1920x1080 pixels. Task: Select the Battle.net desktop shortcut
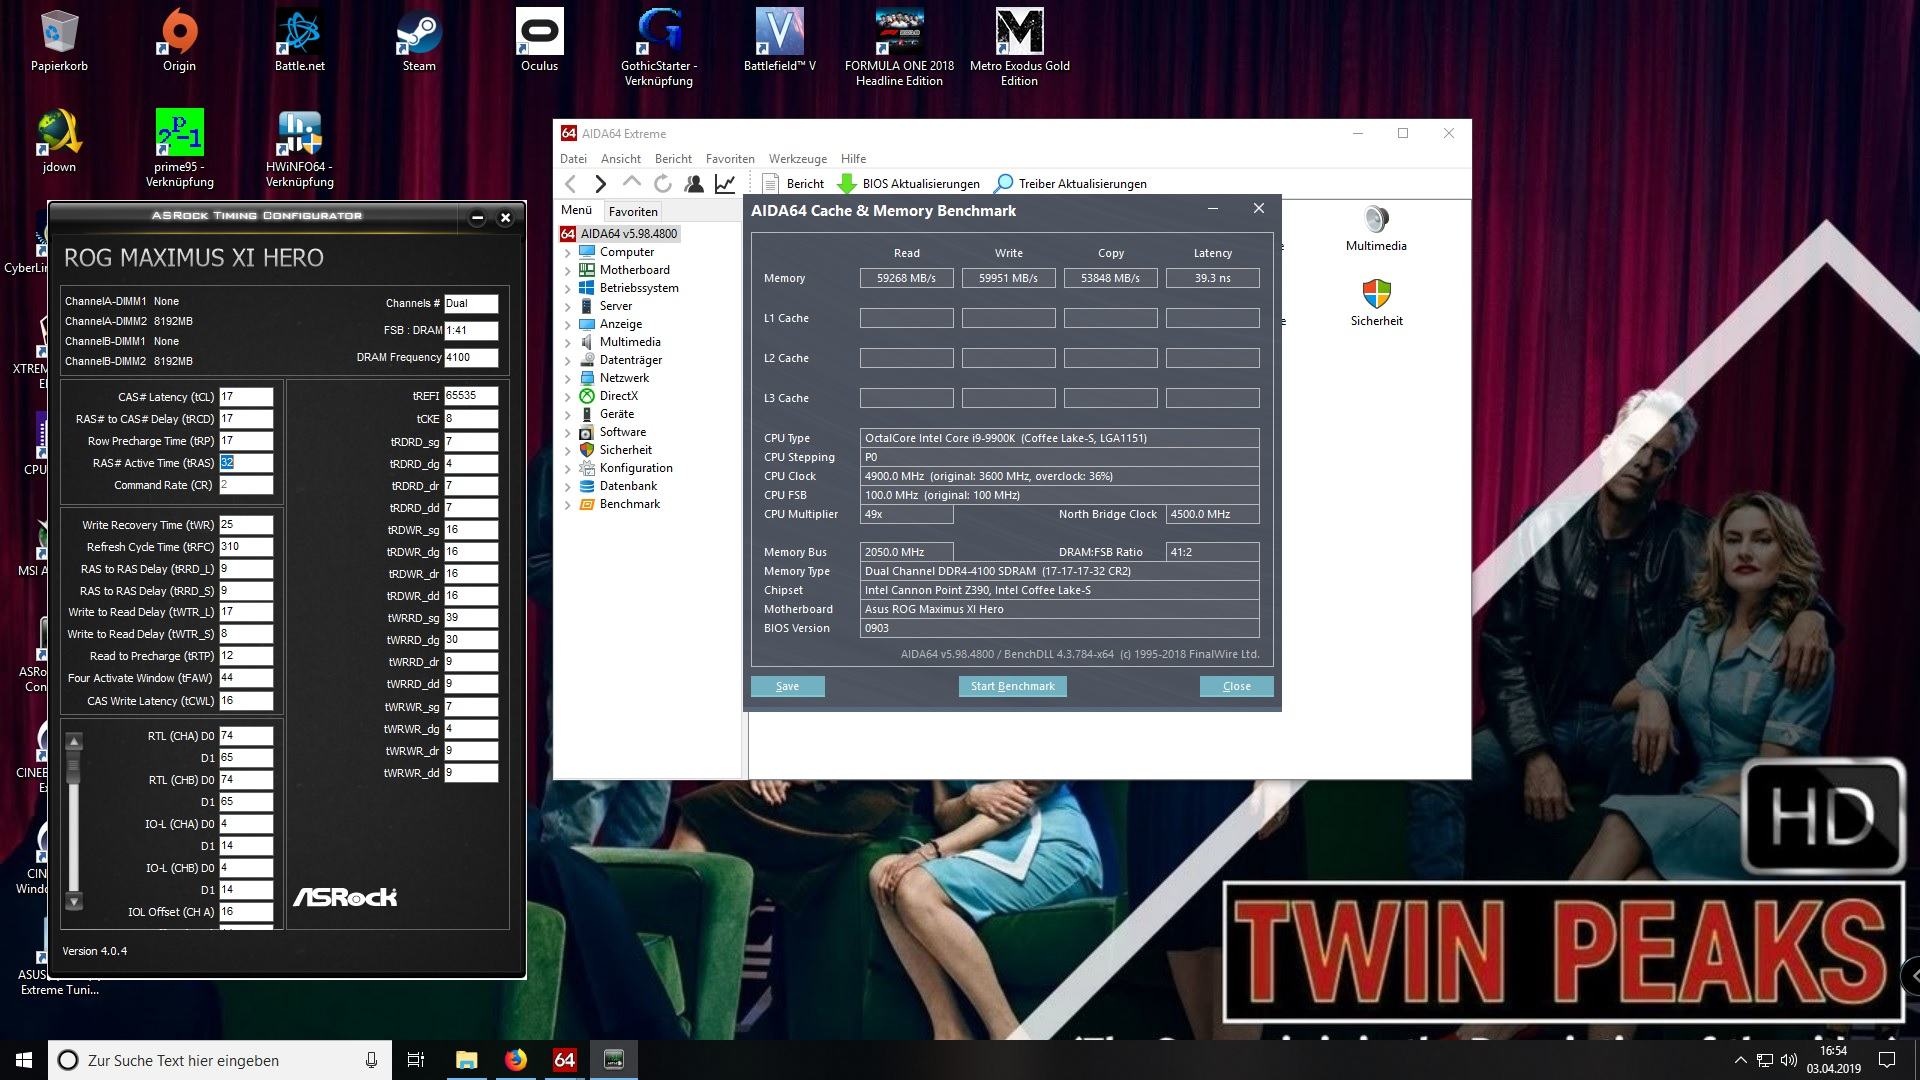[299, 41]
